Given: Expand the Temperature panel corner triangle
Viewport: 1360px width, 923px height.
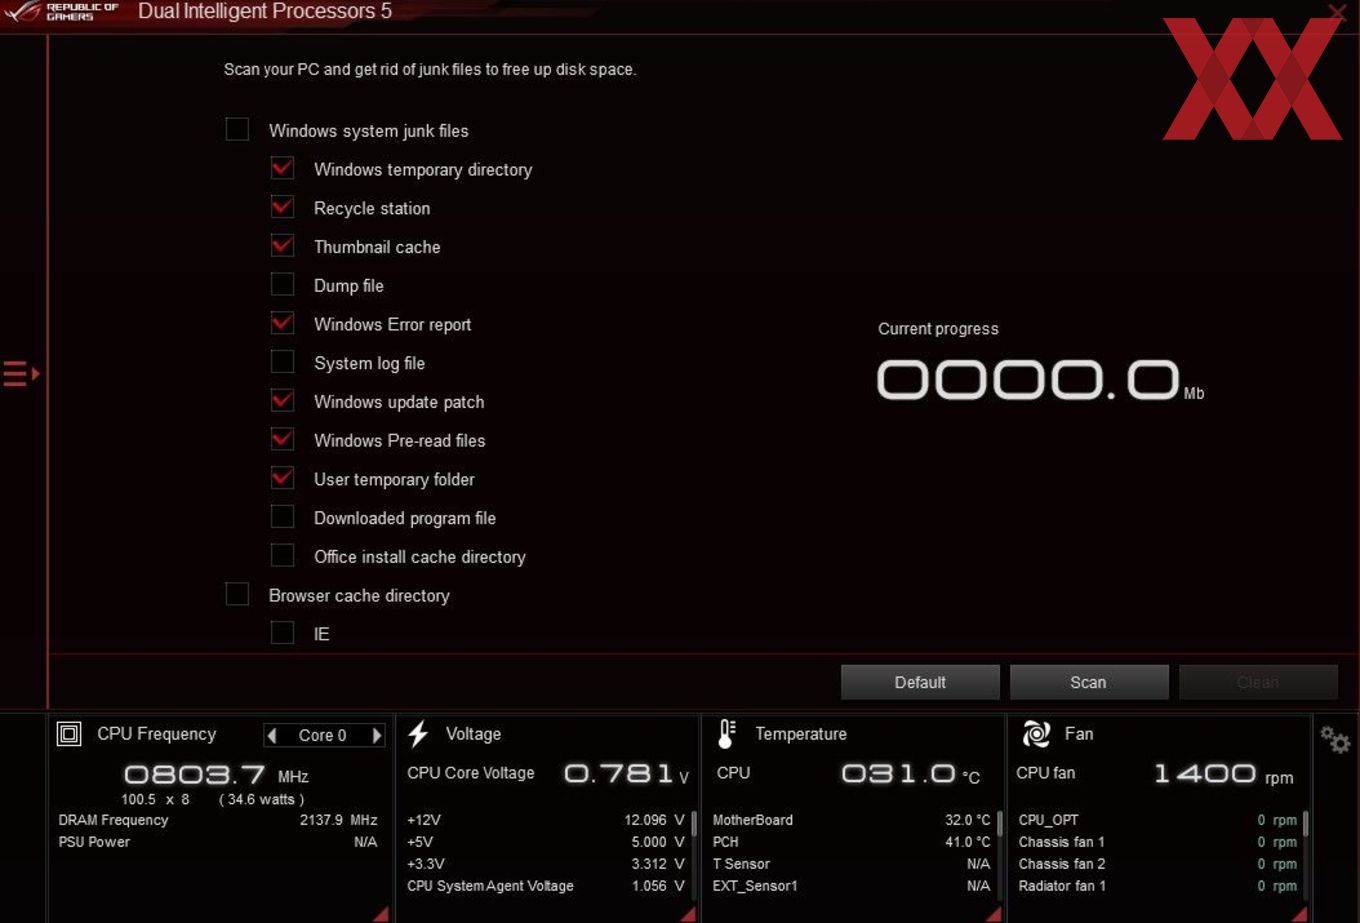Looking at the screenshot, I should point(993,914).
